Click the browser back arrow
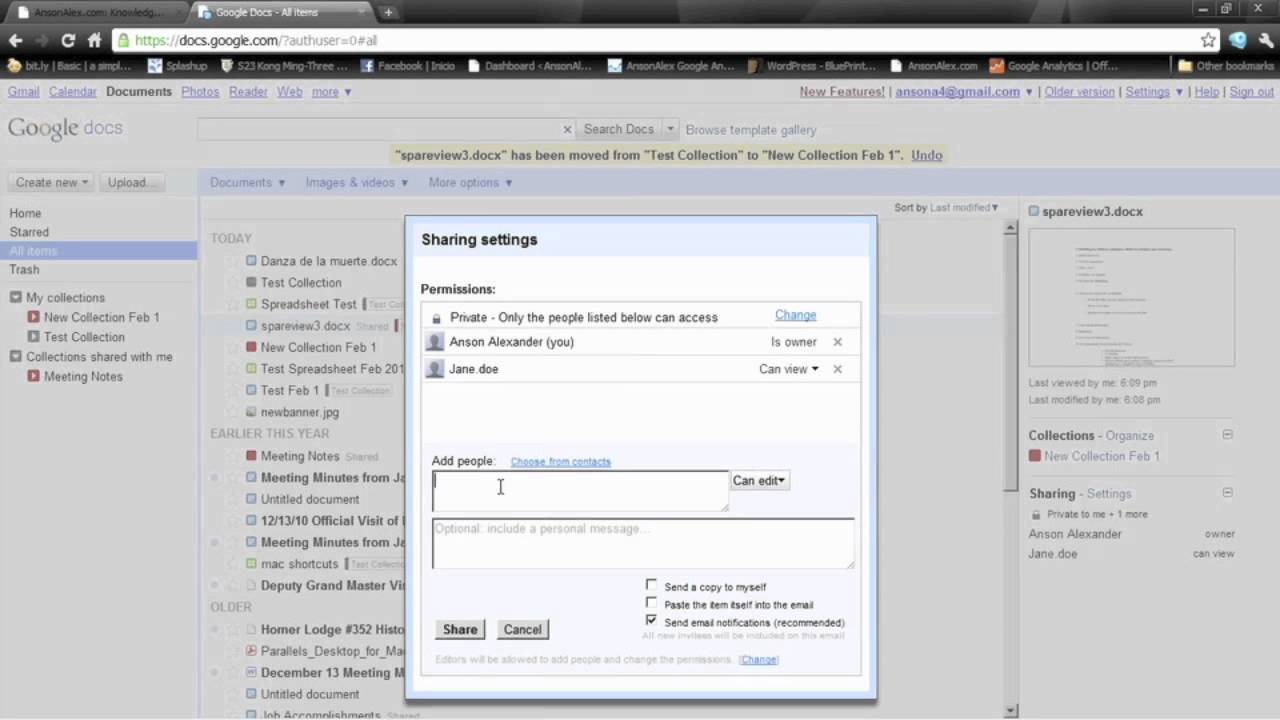The height and width of the screenshot is (720, 1280). (15, 41)
